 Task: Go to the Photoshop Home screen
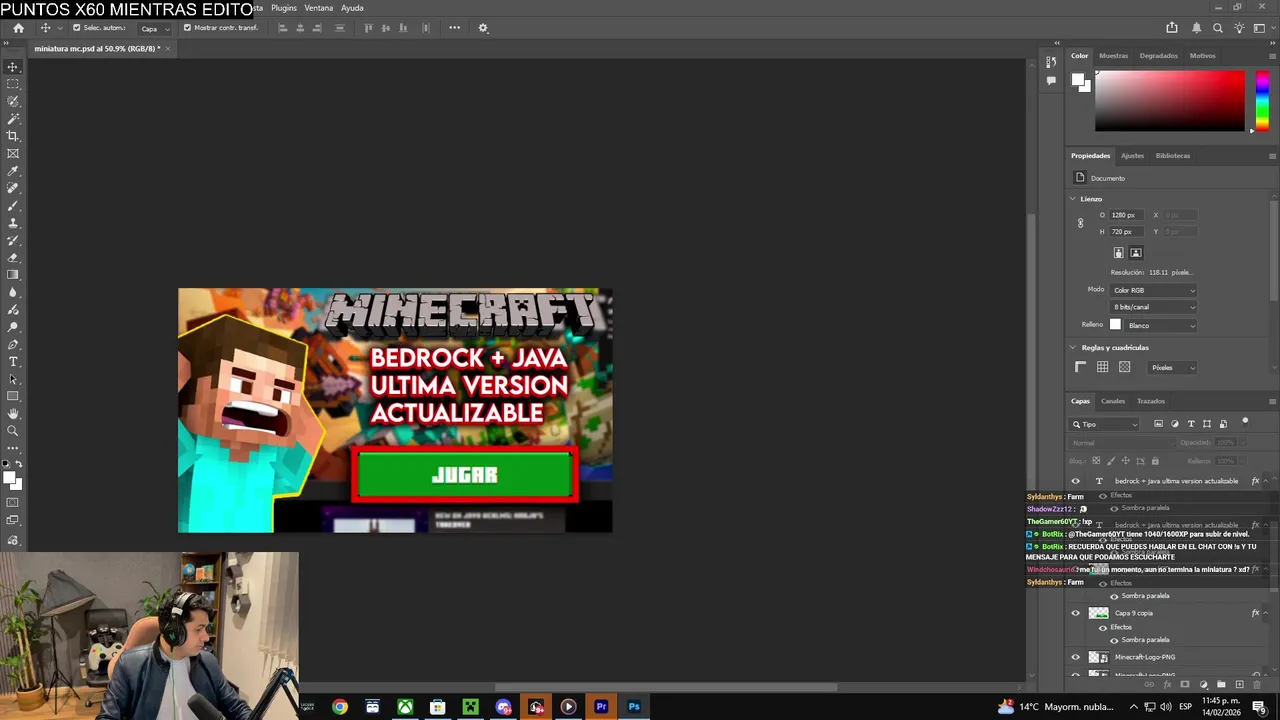18,28
